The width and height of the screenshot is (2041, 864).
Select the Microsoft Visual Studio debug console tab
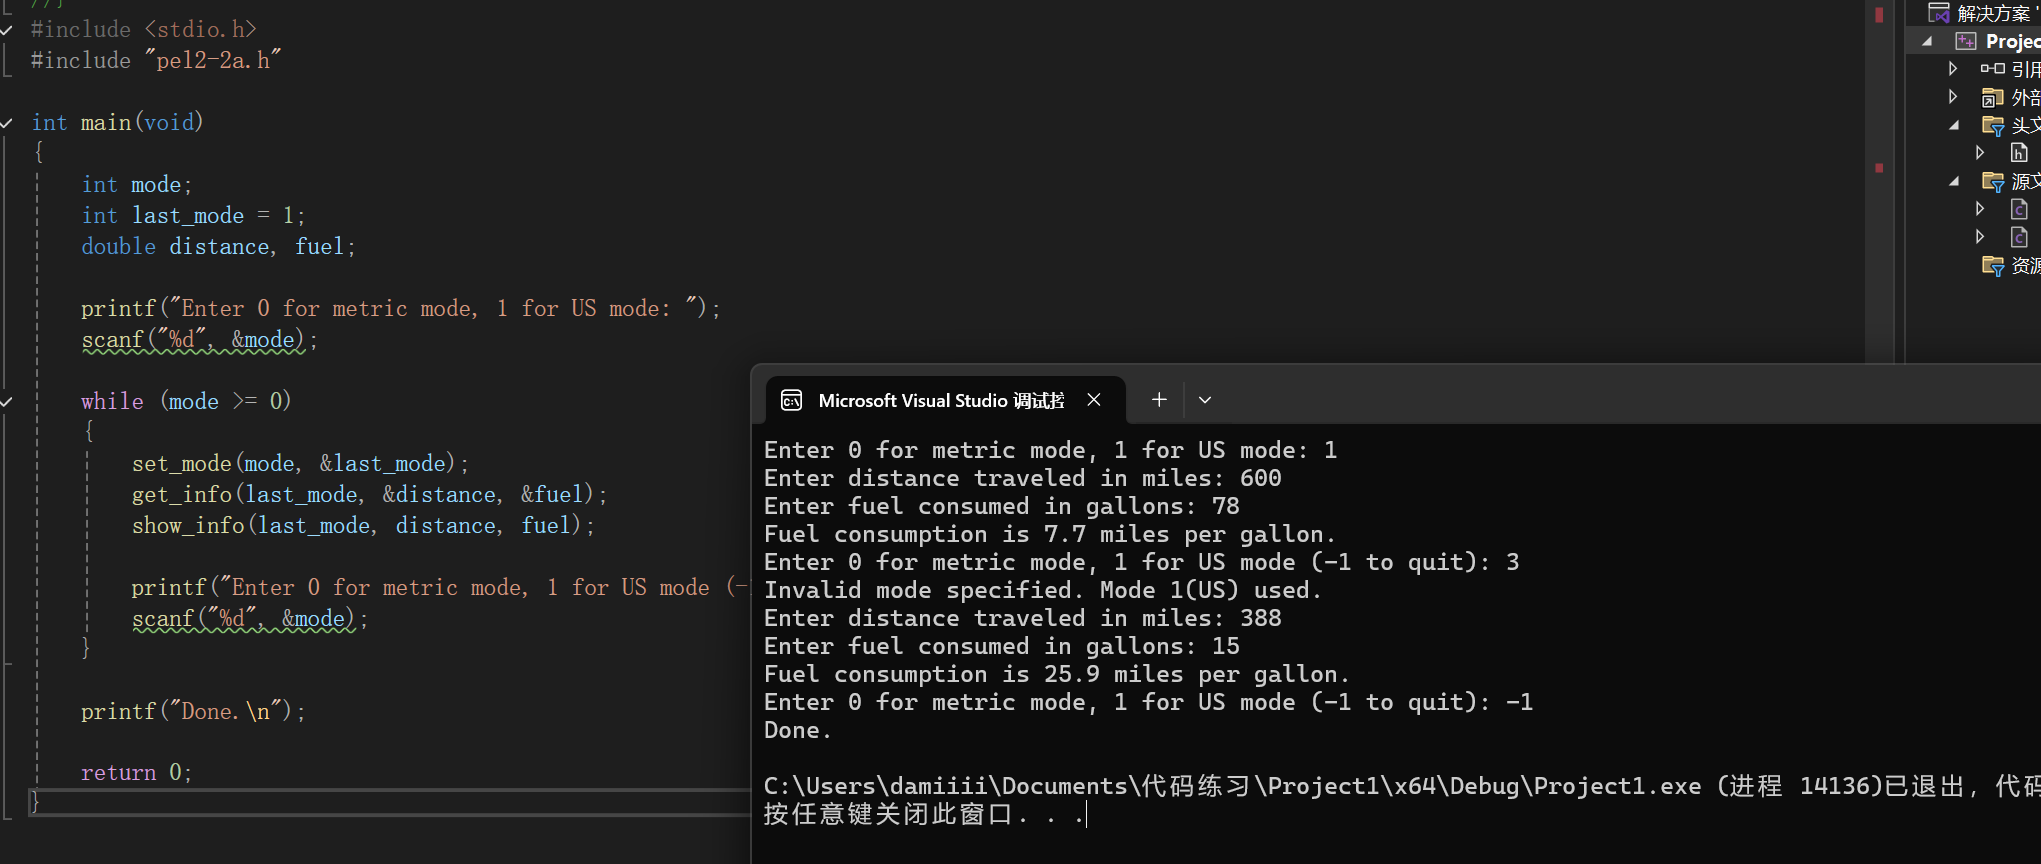pos(940,401)
